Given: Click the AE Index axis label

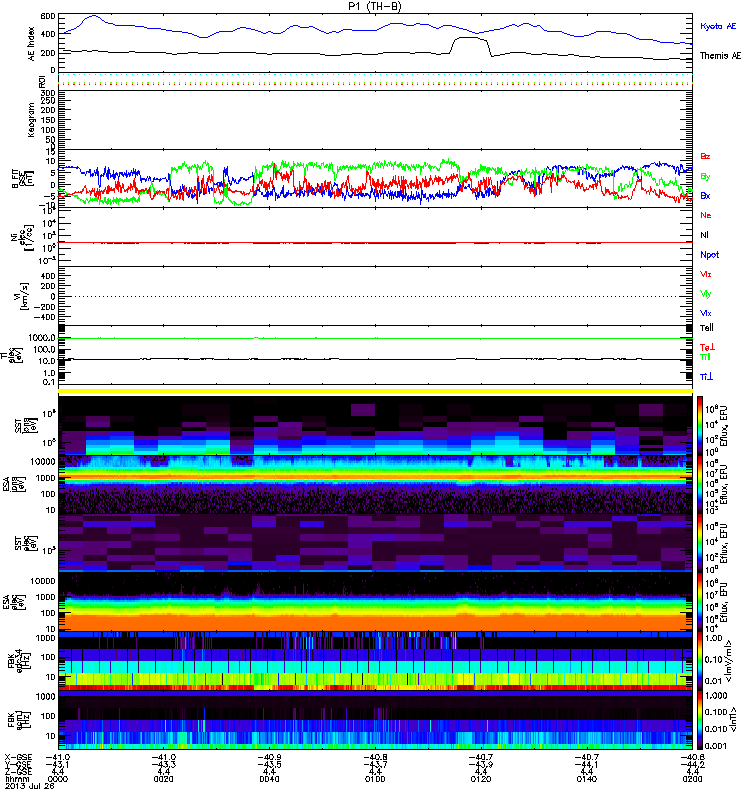Looking at the screenshot, I should tap(32, 44).
